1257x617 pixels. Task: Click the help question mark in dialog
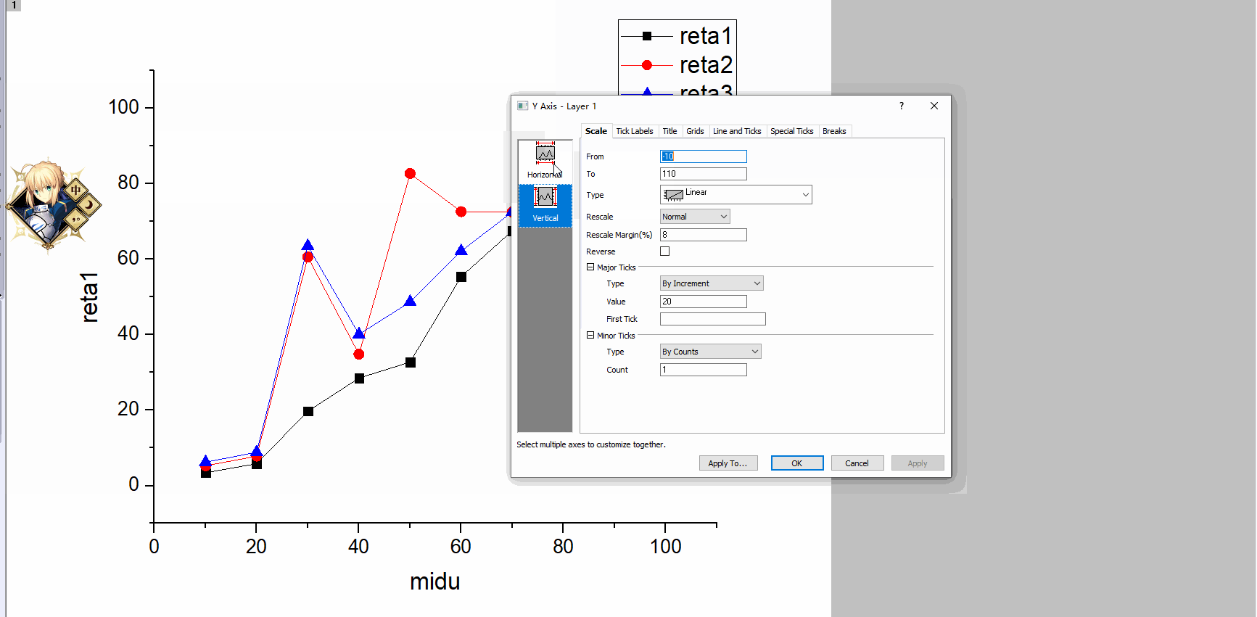pyautogui.click(x=901, y=105)
